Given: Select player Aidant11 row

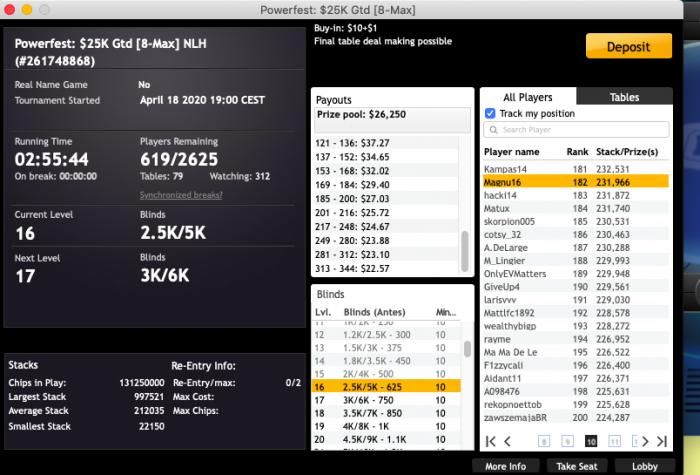Looking at the screenshot, I should coord(576,378).
